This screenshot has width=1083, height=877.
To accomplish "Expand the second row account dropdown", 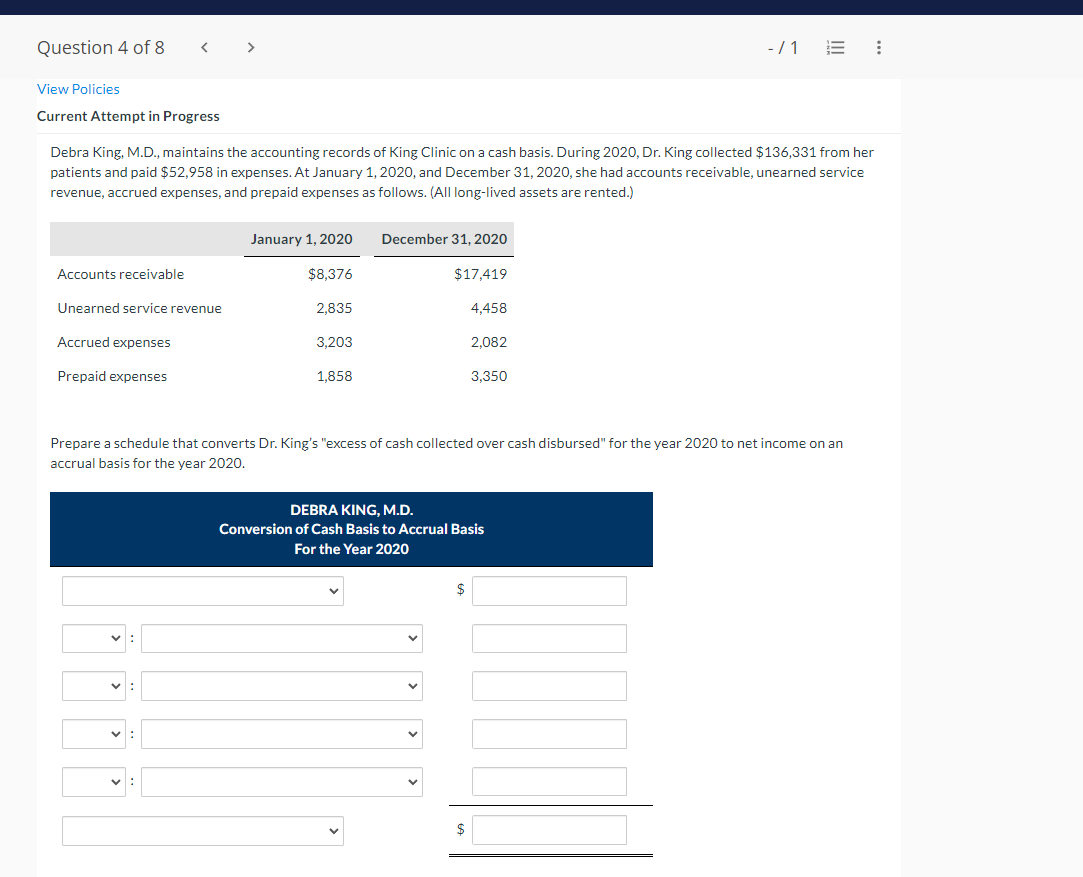I will point(281,638).
